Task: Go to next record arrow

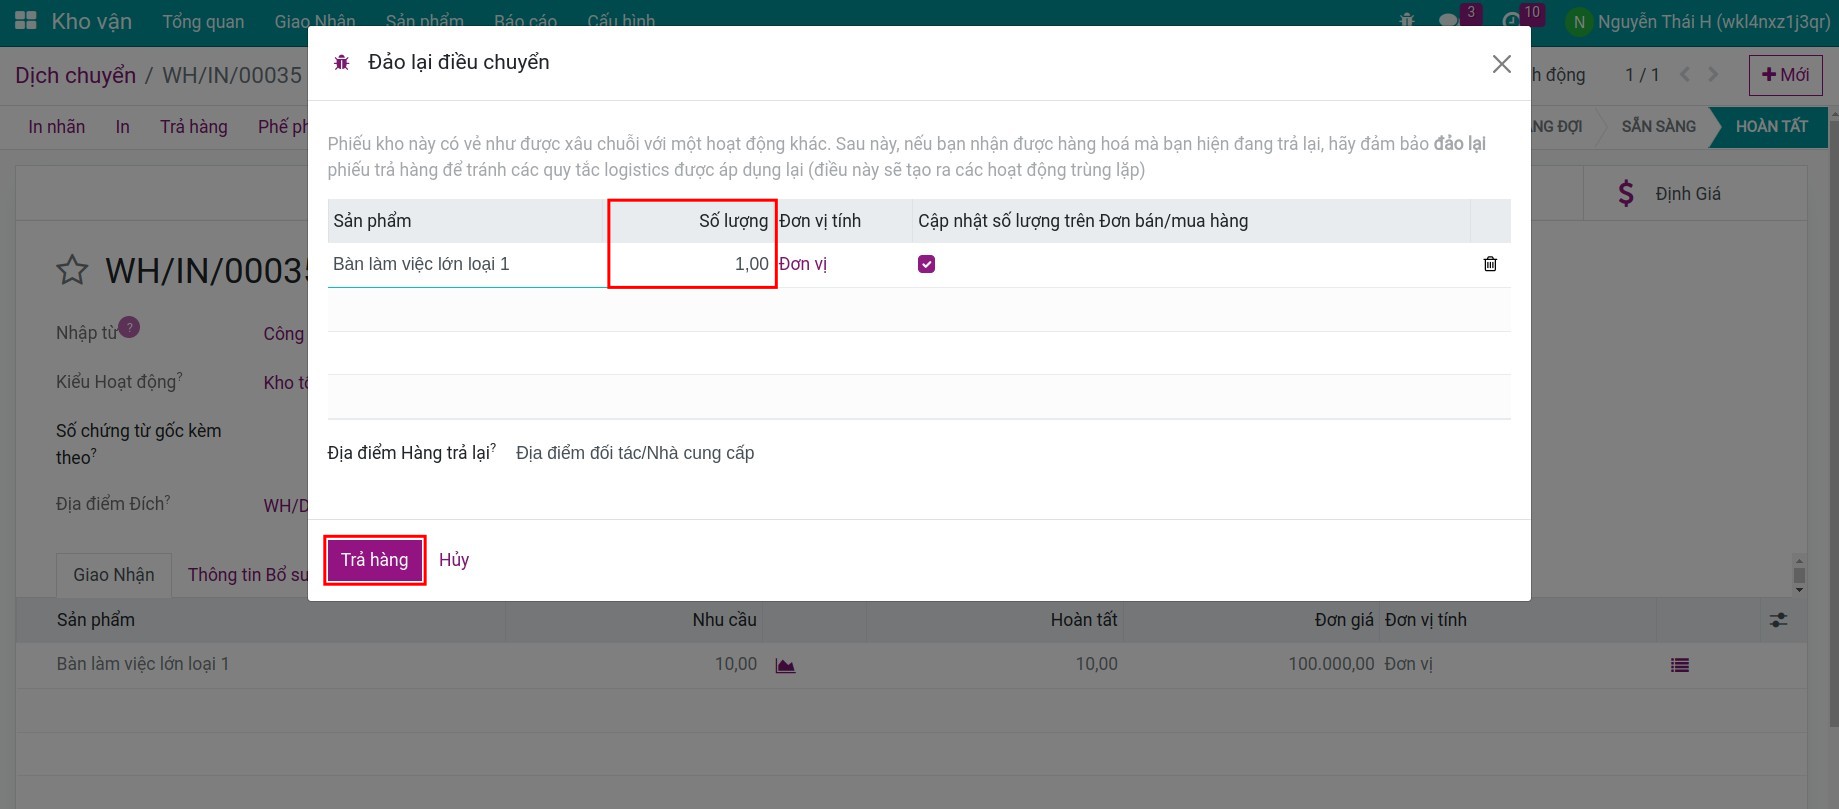Action: coord(1713,75)
